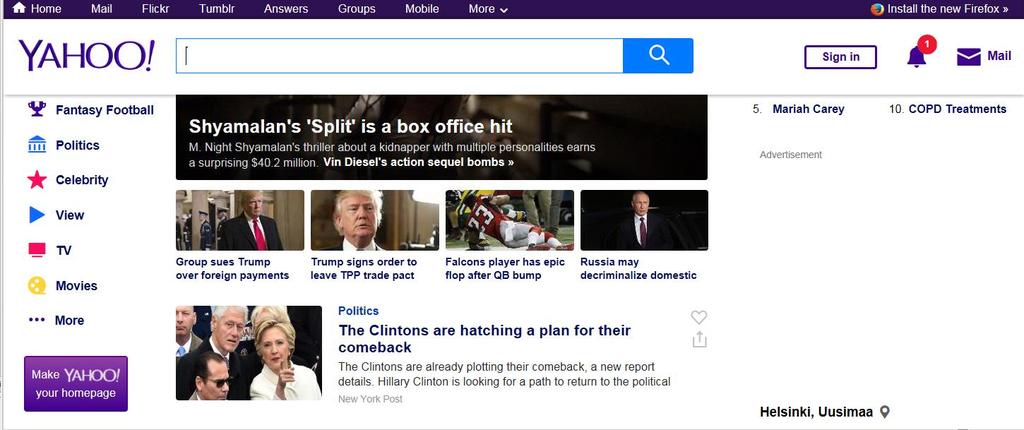Click Mail text beside envelope icon
The width and height of the screenshot is (1024, 430).
pos(999,56)
